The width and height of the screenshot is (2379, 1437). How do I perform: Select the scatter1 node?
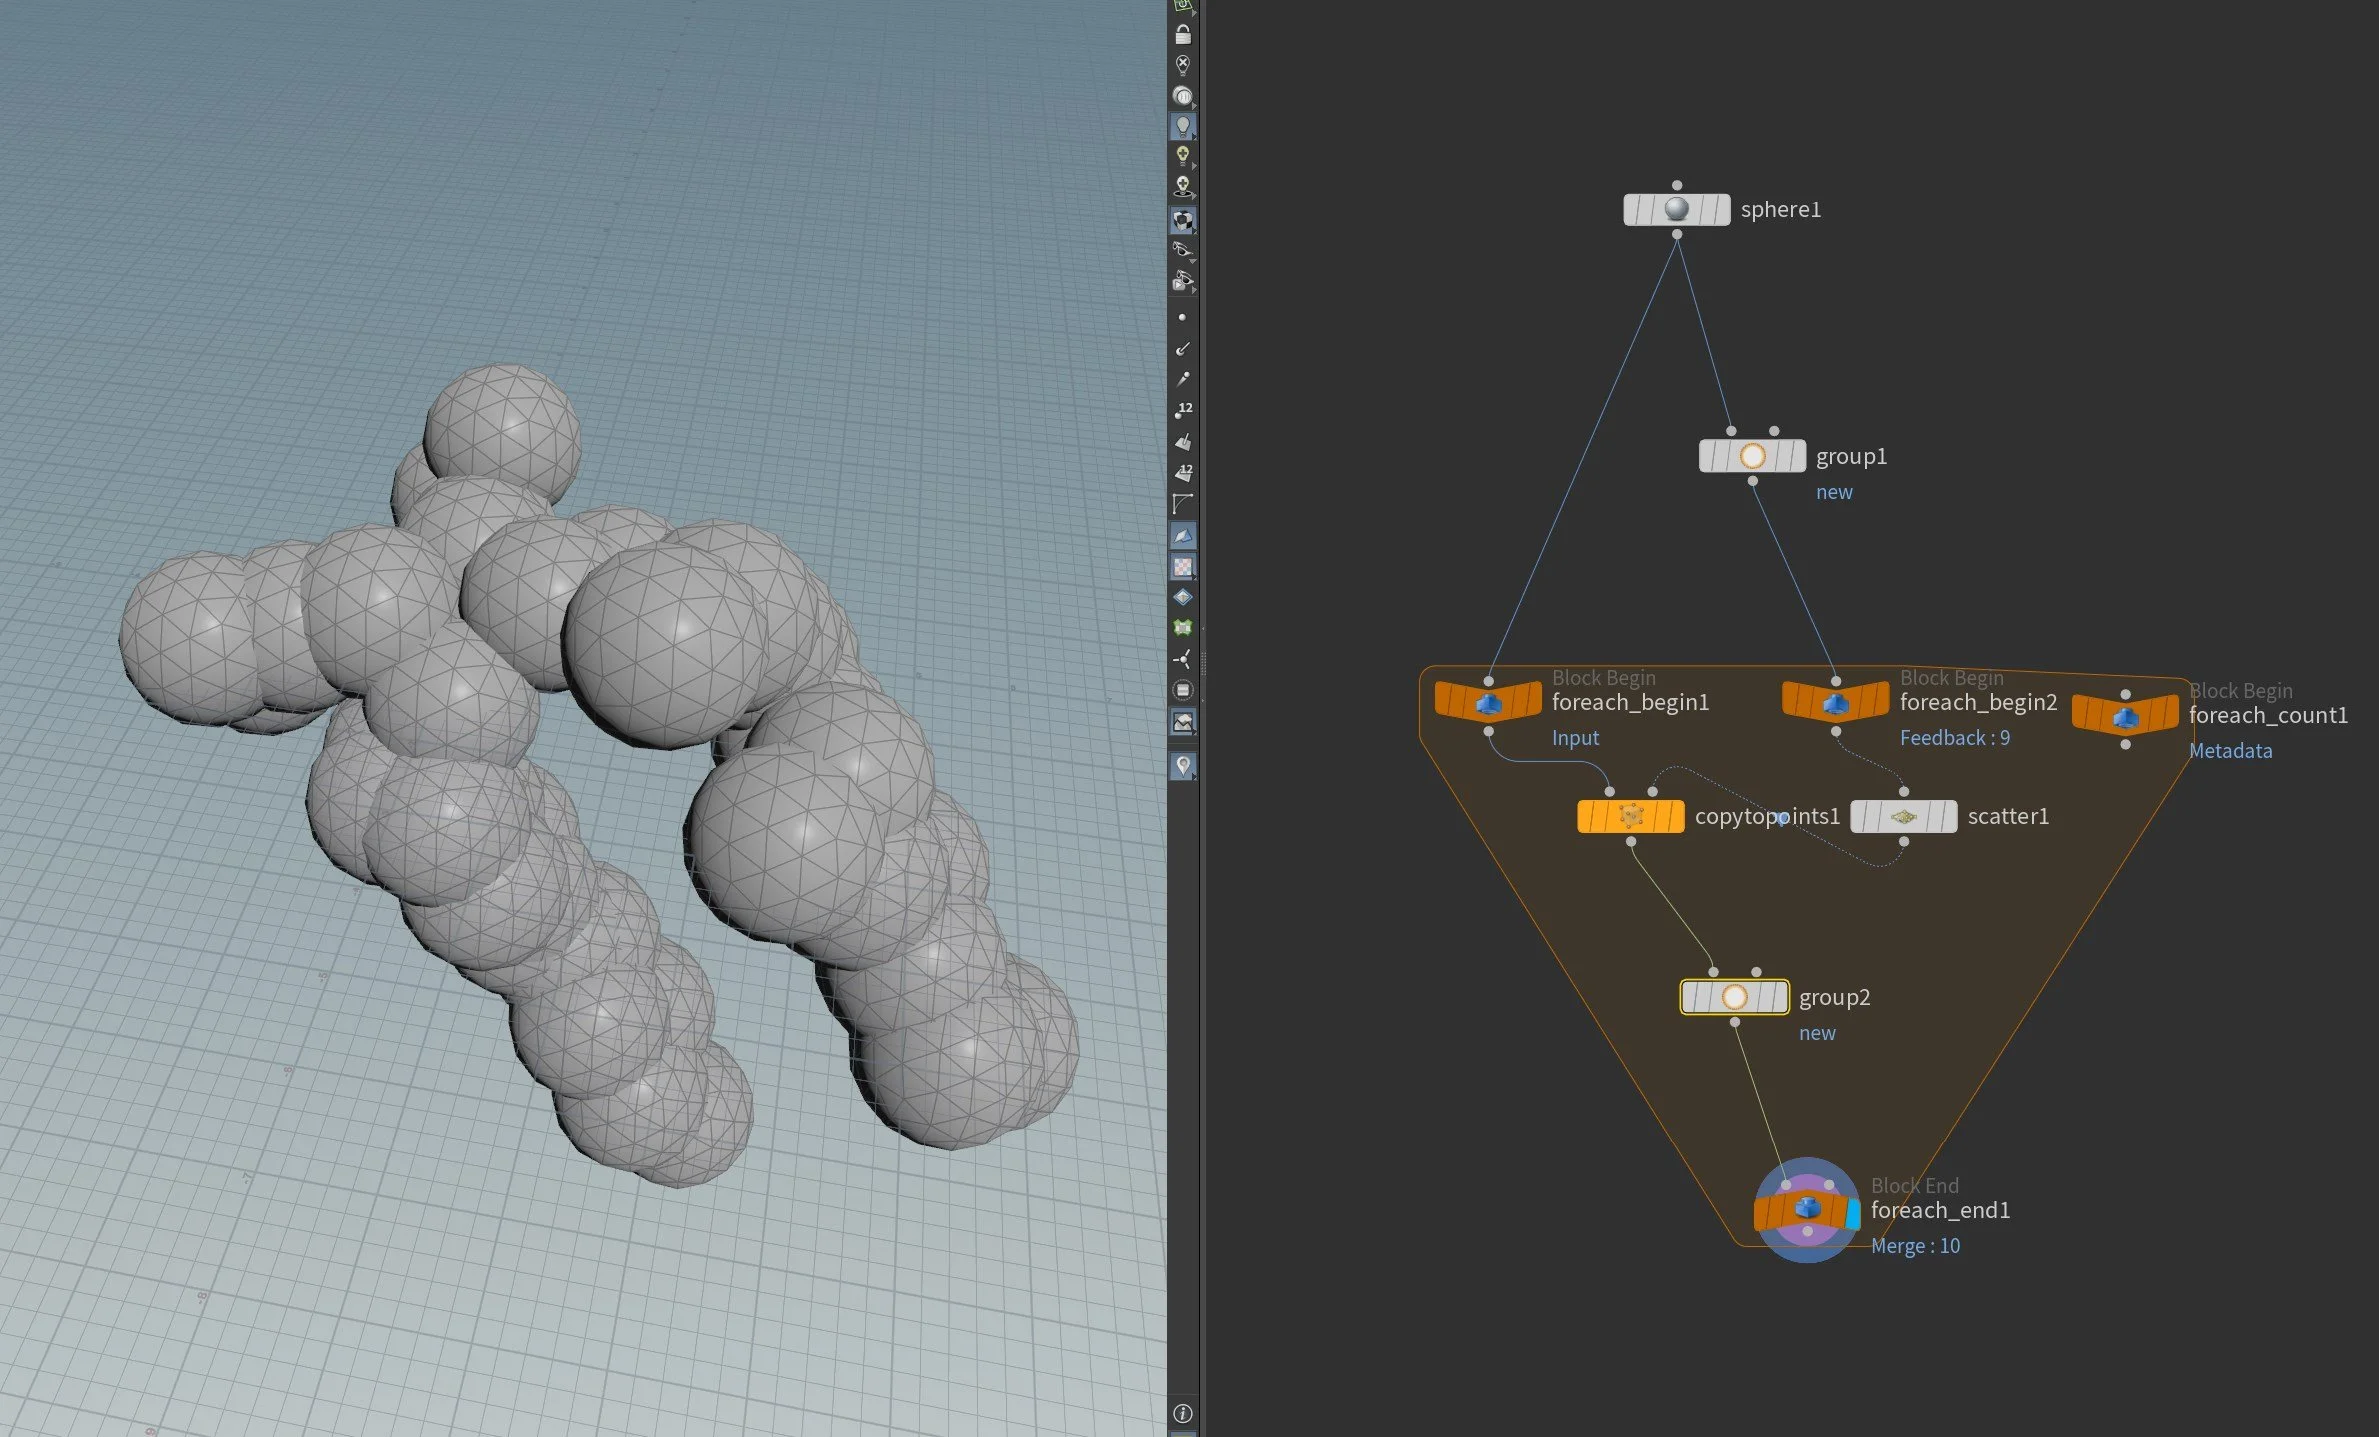pyautogui.click(x=1903, y=816)
